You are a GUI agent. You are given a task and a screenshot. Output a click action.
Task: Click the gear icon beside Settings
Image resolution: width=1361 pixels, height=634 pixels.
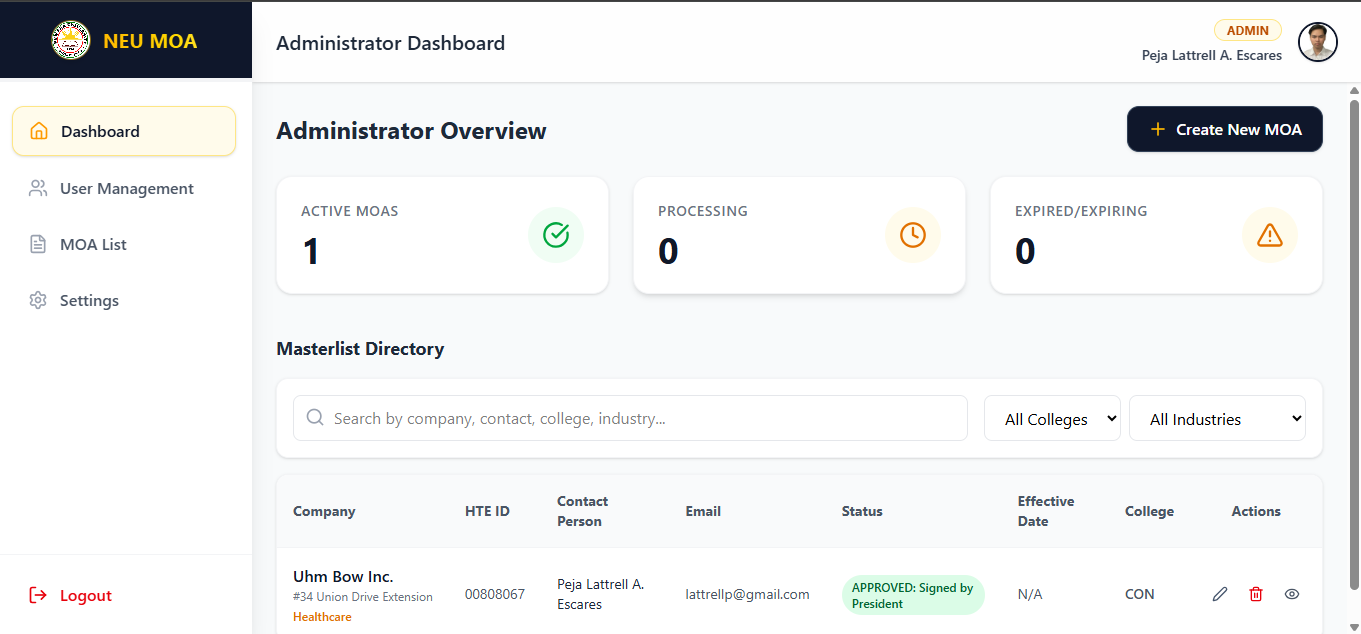[38, 300]
